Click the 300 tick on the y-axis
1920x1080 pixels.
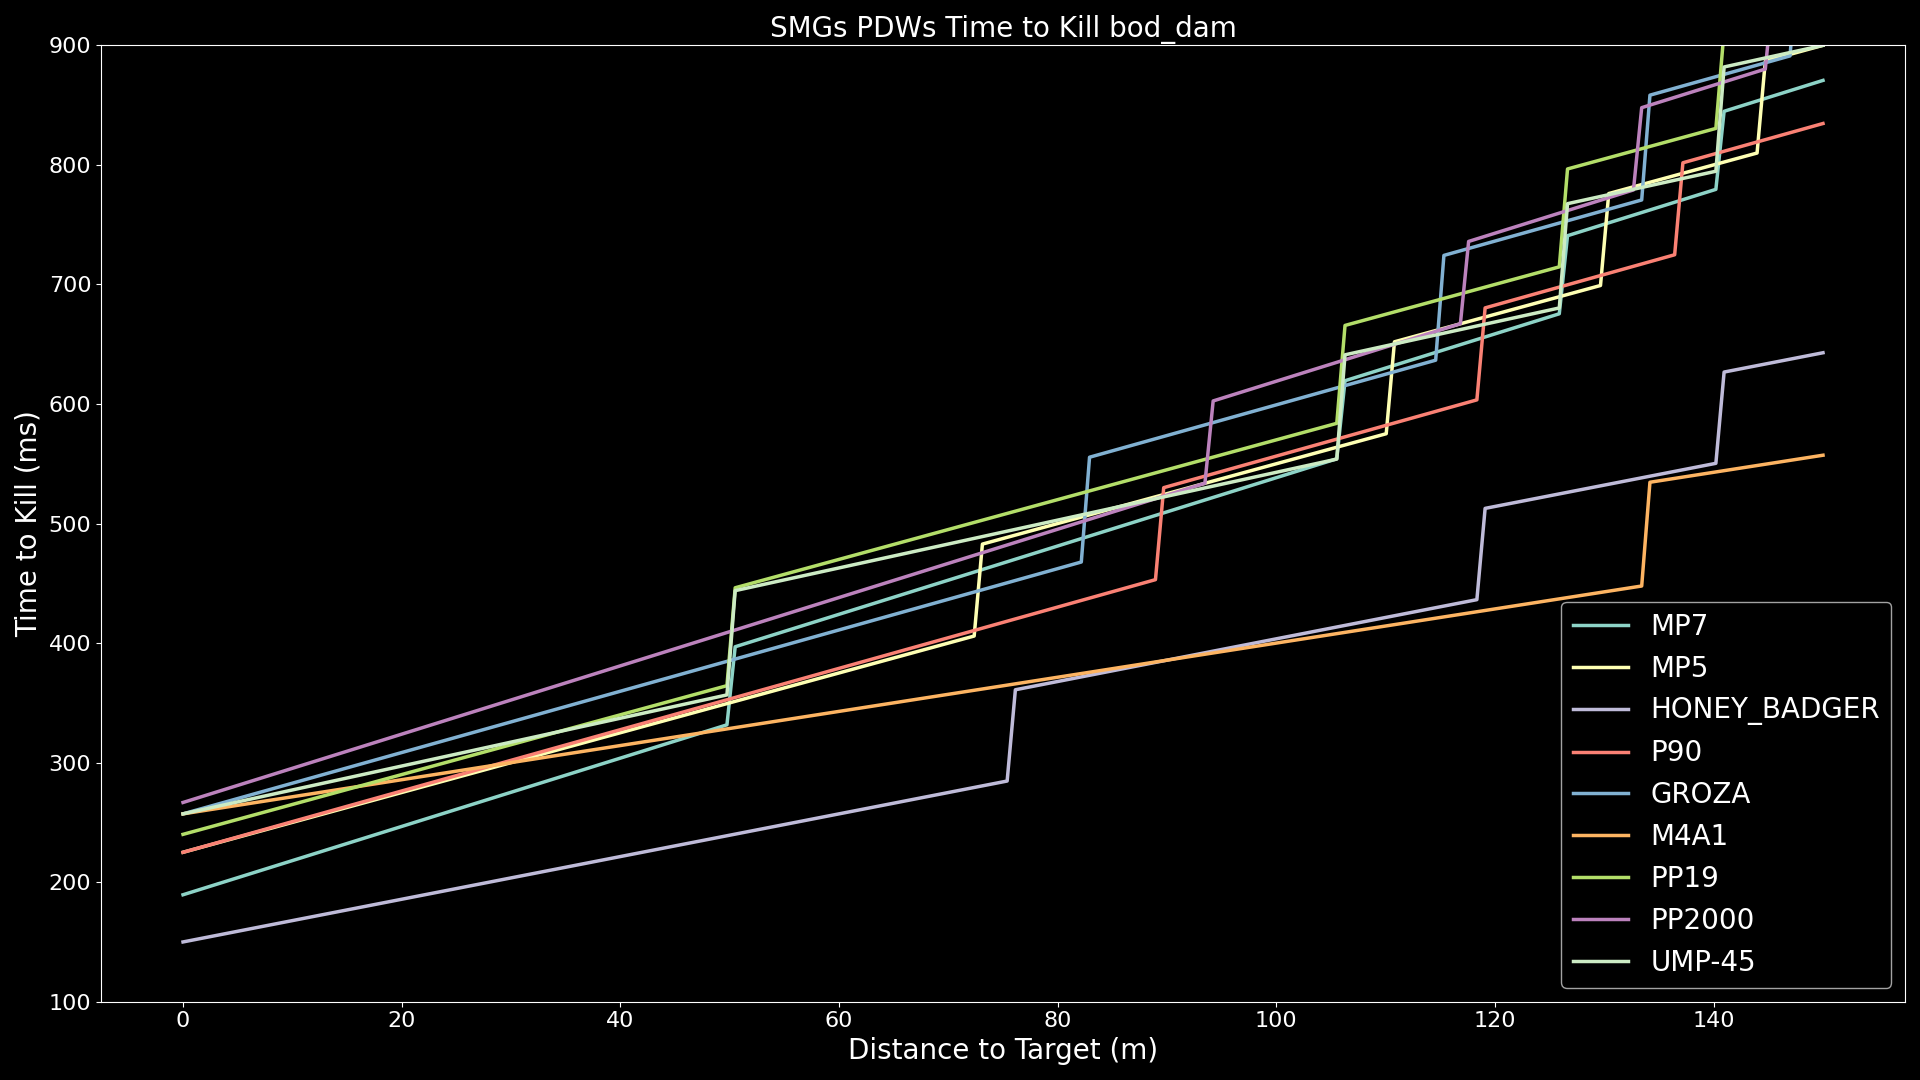click(x=70, y=763)
